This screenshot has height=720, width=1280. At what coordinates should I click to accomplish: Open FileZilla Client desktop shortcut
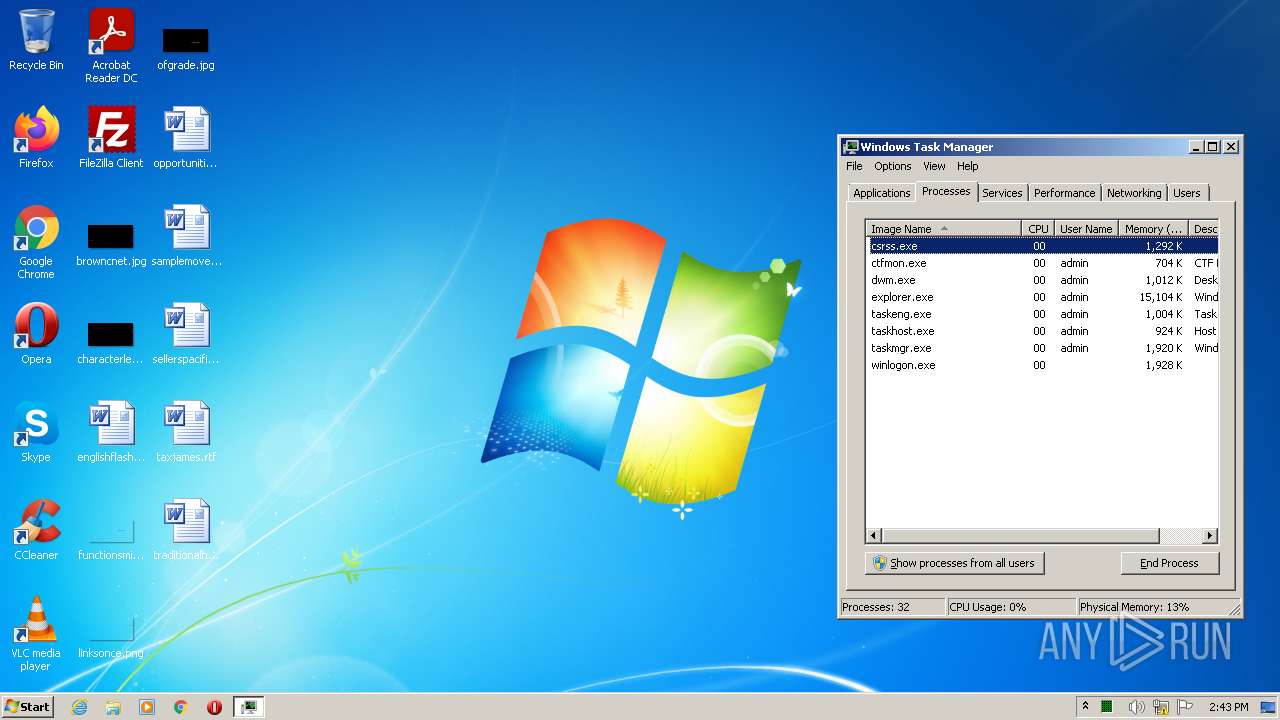(111, 138)
